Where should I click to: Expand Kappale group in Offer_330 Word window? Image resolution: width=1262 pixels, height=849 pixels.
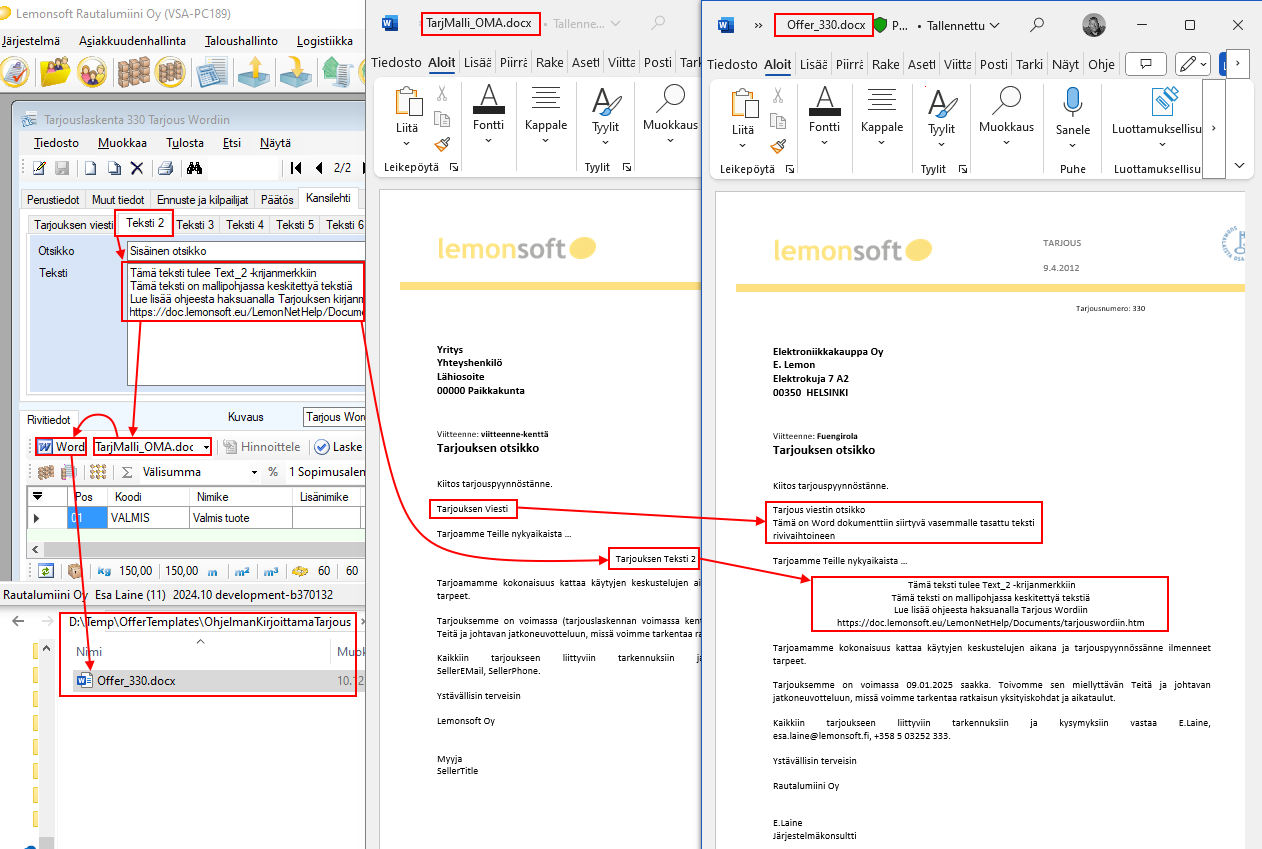click(882, 142)
